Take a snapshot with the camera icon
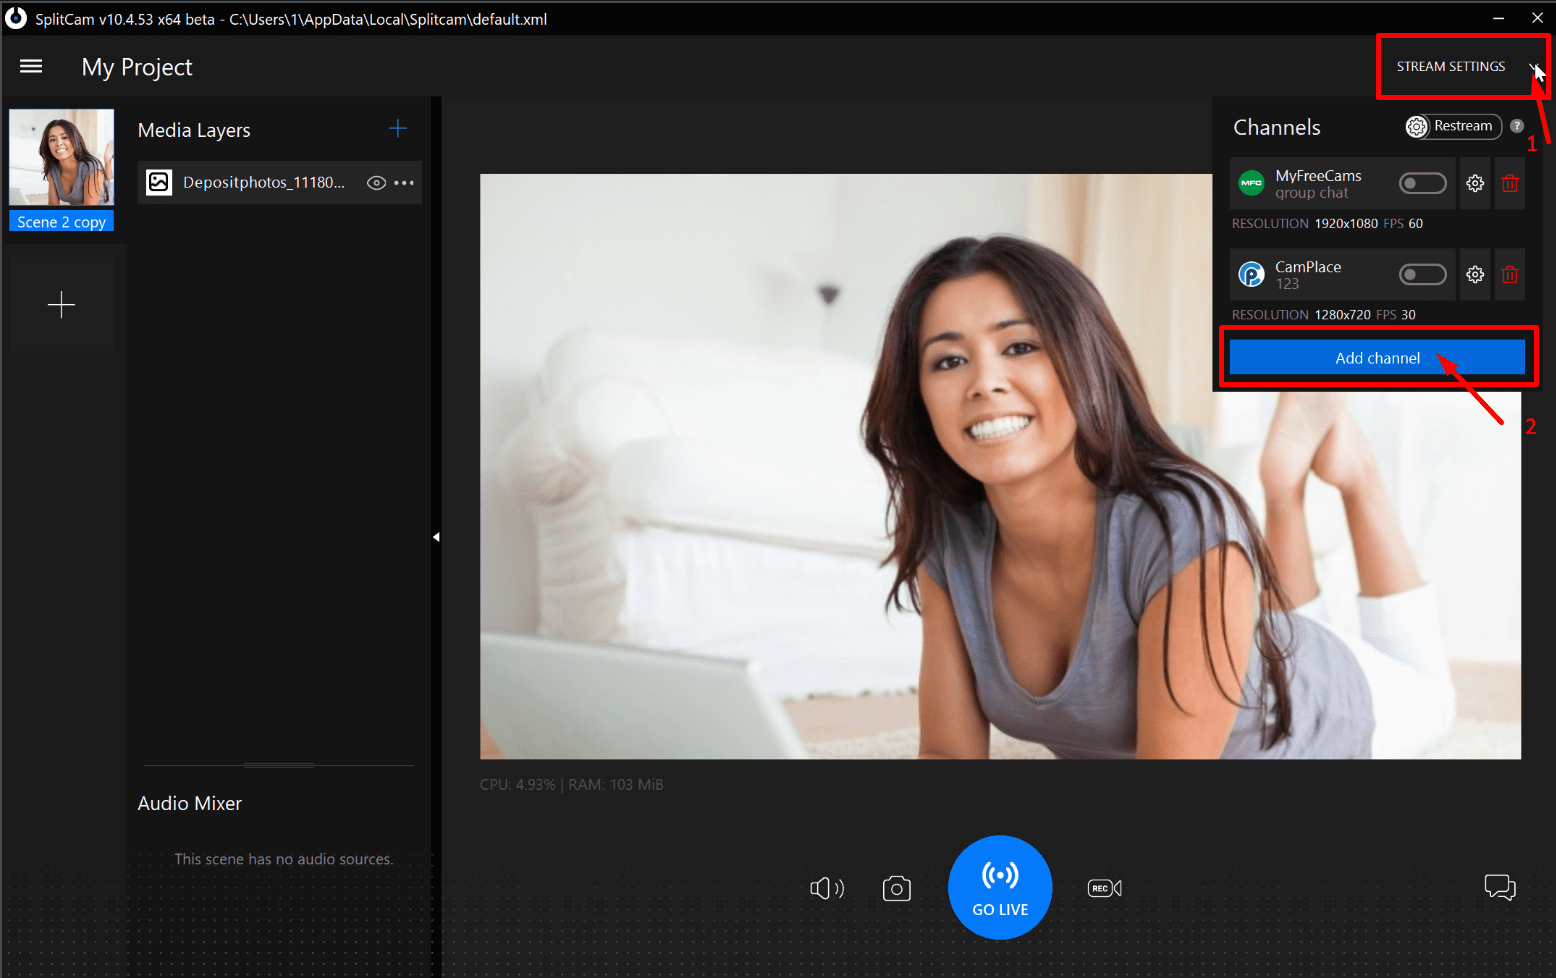The height and width of the screenshot is (978, 1556). pos(896,887)
